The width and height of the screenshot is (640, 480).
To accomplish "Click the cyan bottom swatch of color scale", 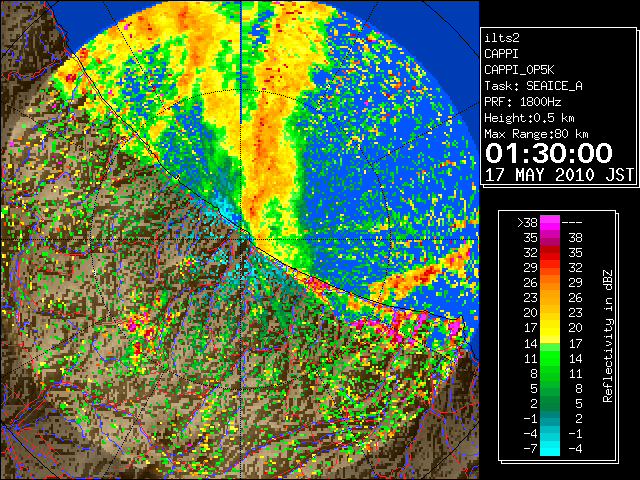I will tap(550, 449).
